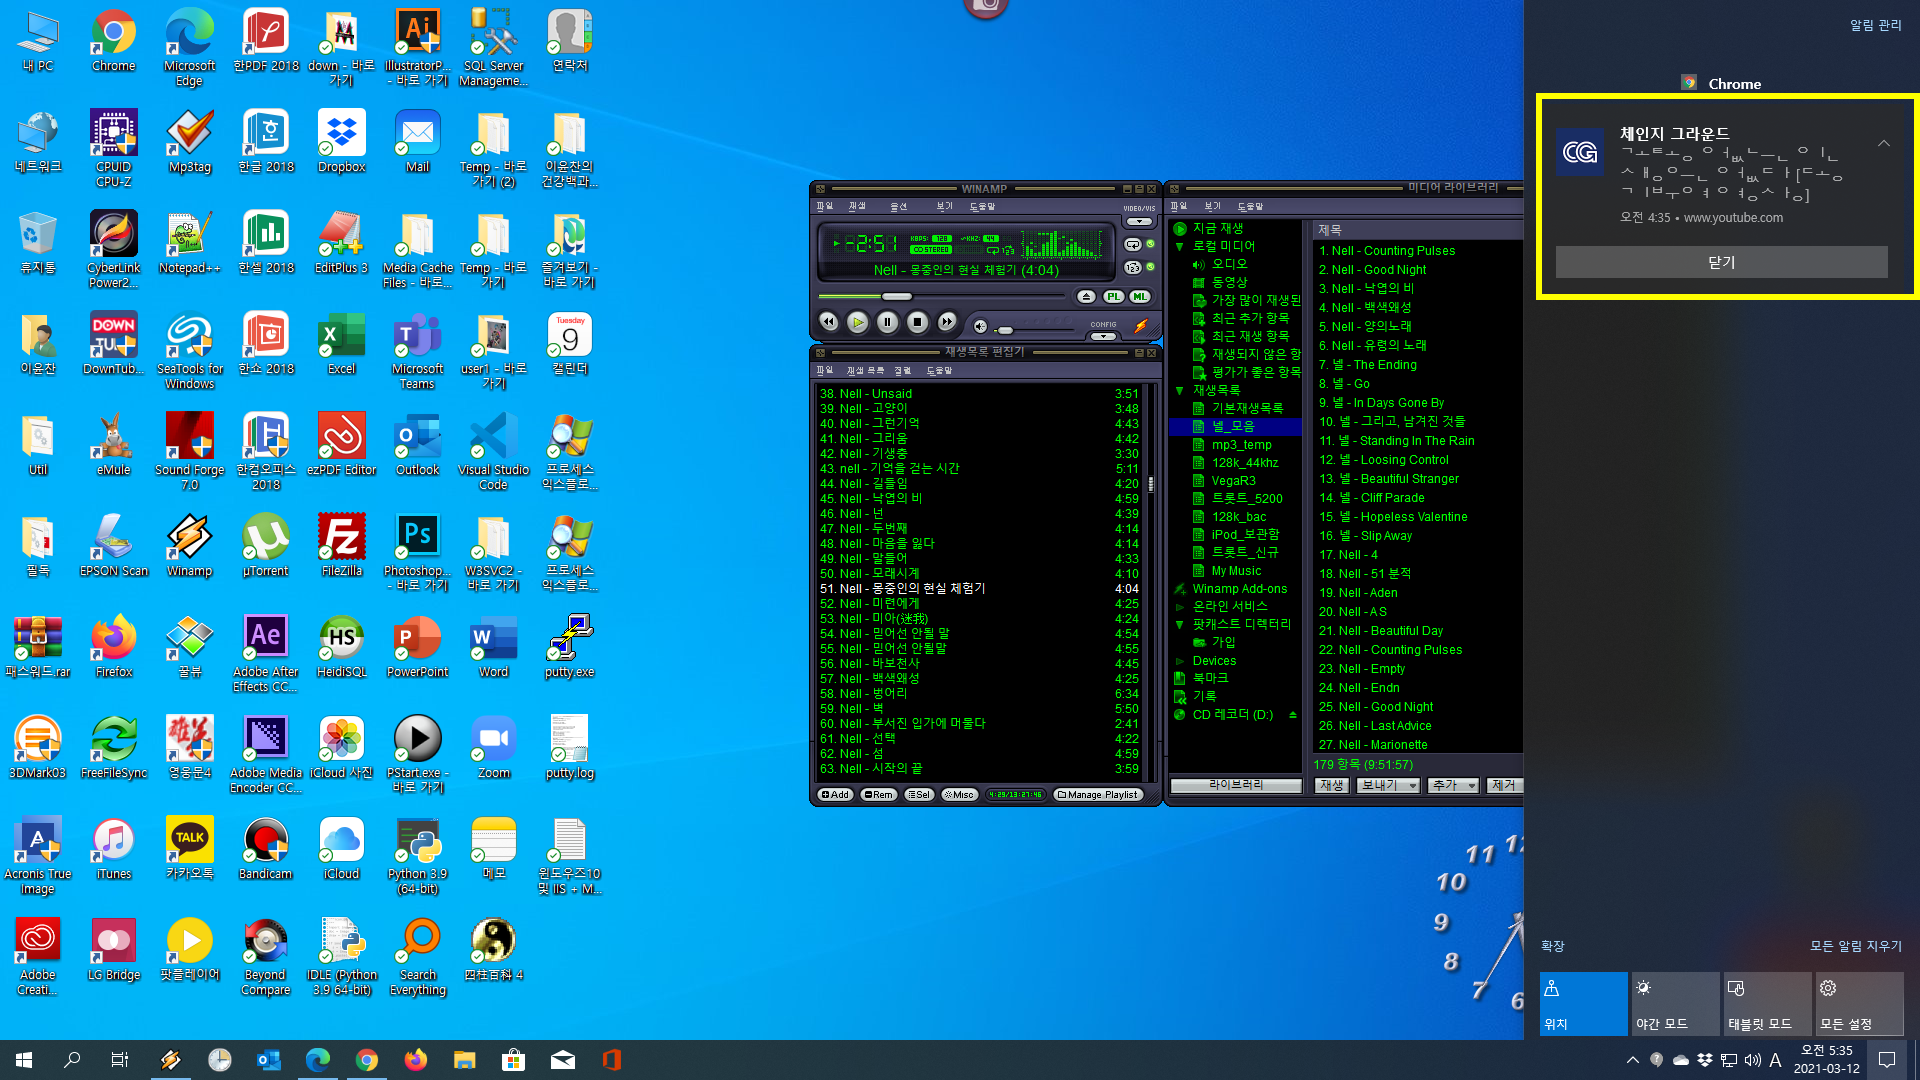Click 재생 button under library track list
Image resolution: width=1920 pixels, height=1080 pixels.
point(1331,786)
